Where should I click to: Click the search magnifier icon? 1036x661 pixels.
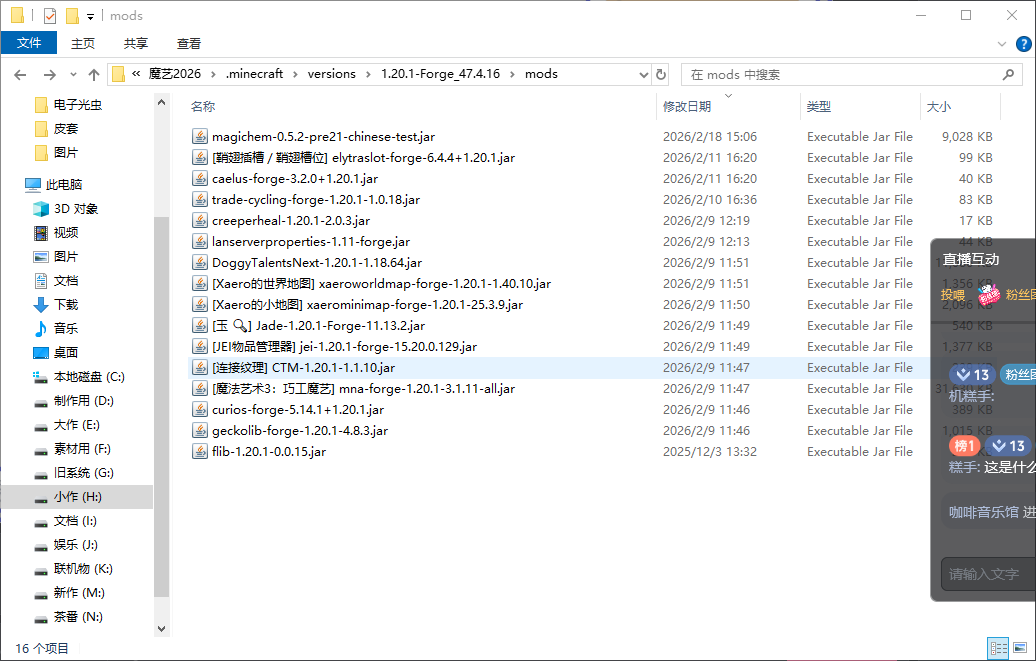1008,75
